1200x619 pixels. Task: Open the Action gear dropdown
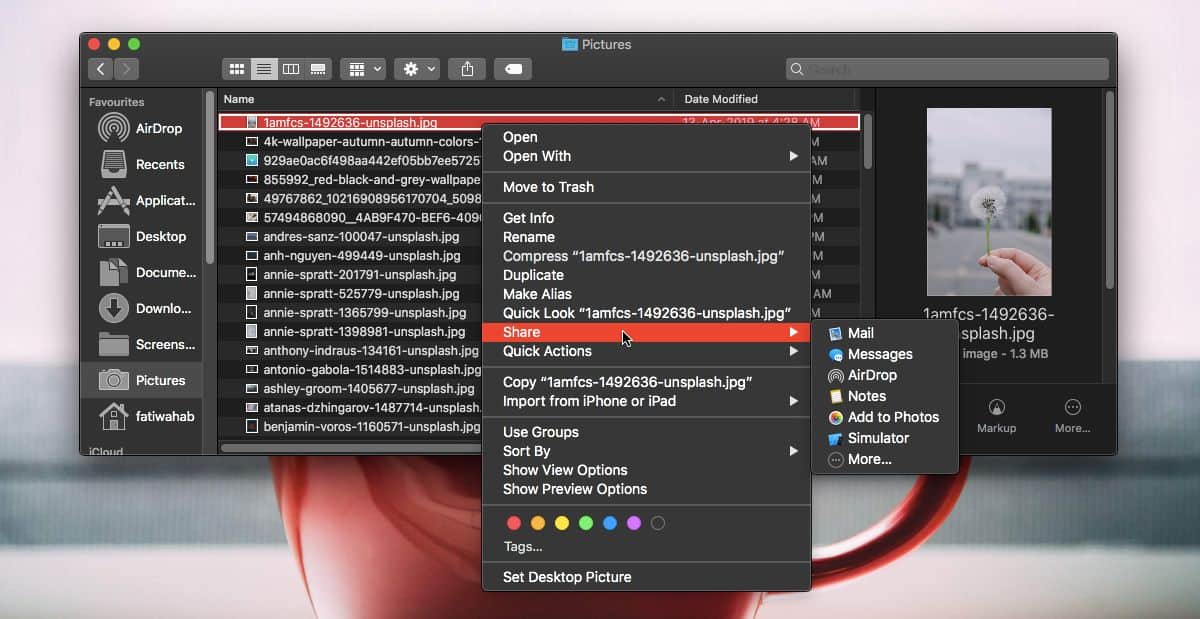click(x=418, y=69)
